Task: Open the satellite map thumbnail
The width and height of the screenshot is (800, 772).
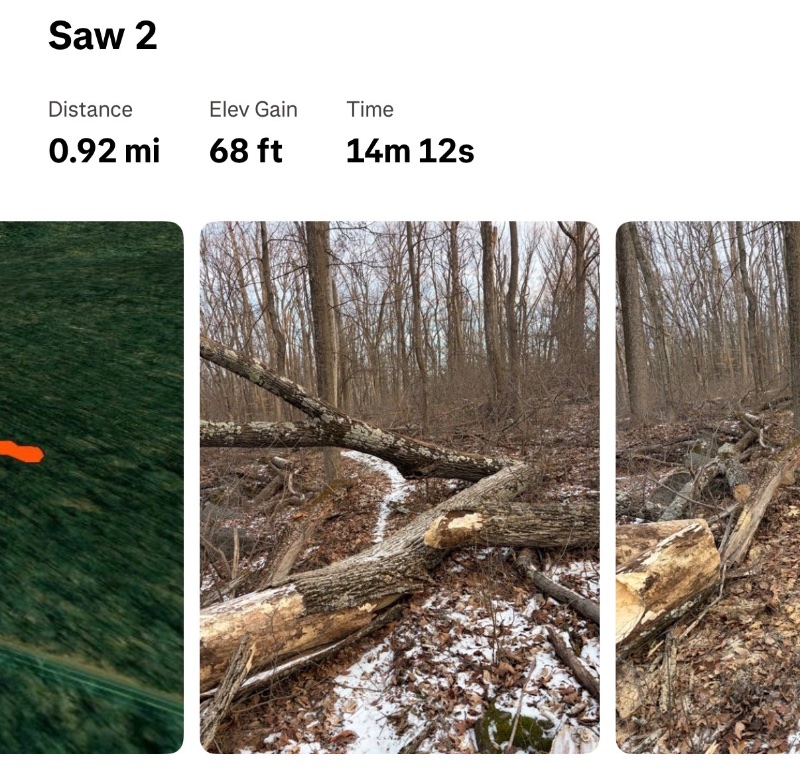Action: [x=91, y=487]
